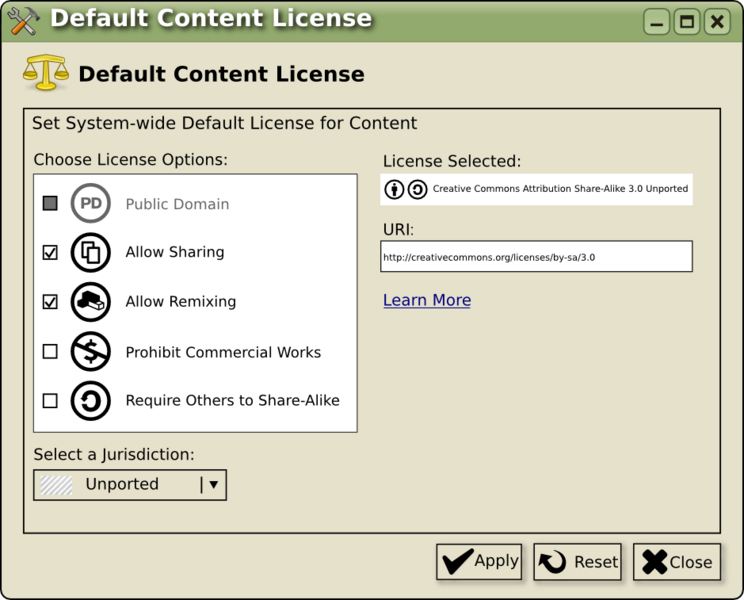Maximize the Default Content License window

tap(687, 22)
